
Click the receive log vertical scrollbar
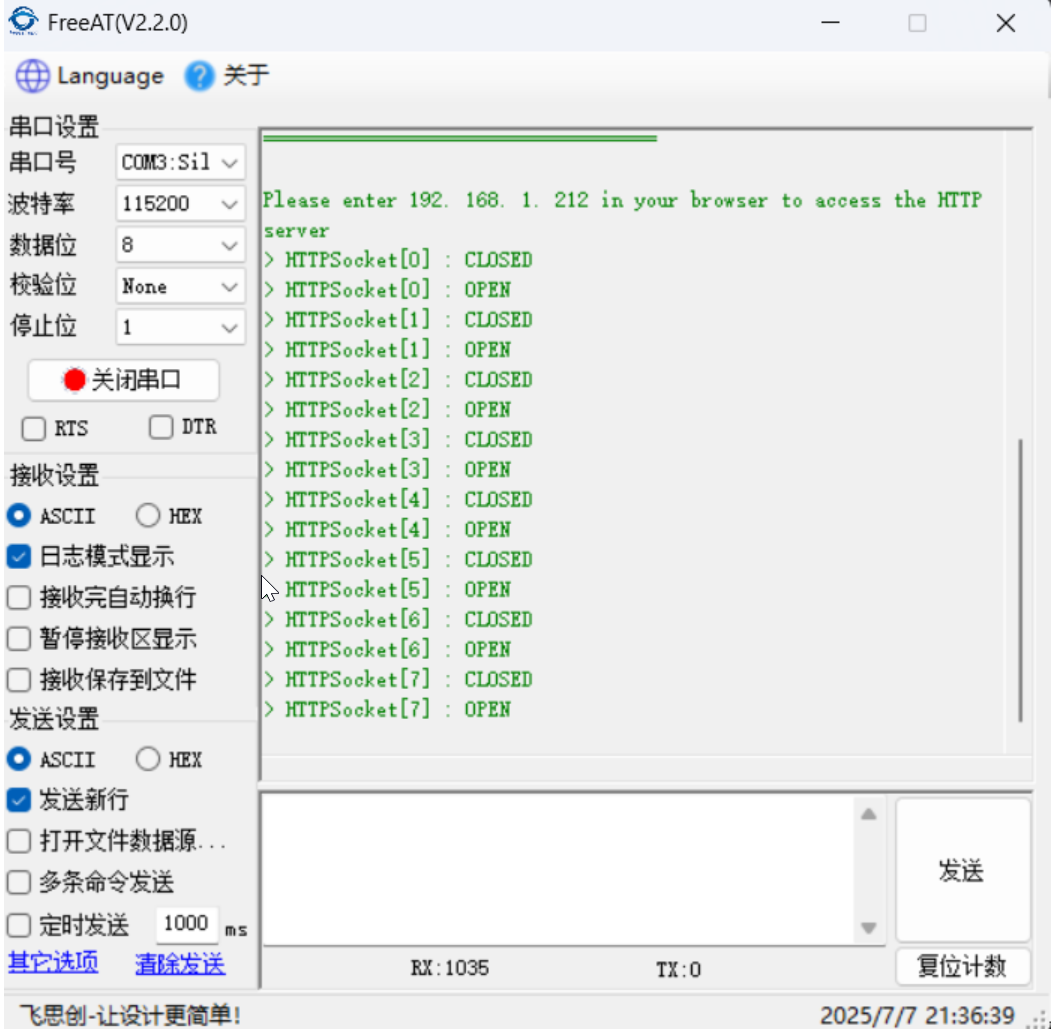click(x=1020, y=579)
